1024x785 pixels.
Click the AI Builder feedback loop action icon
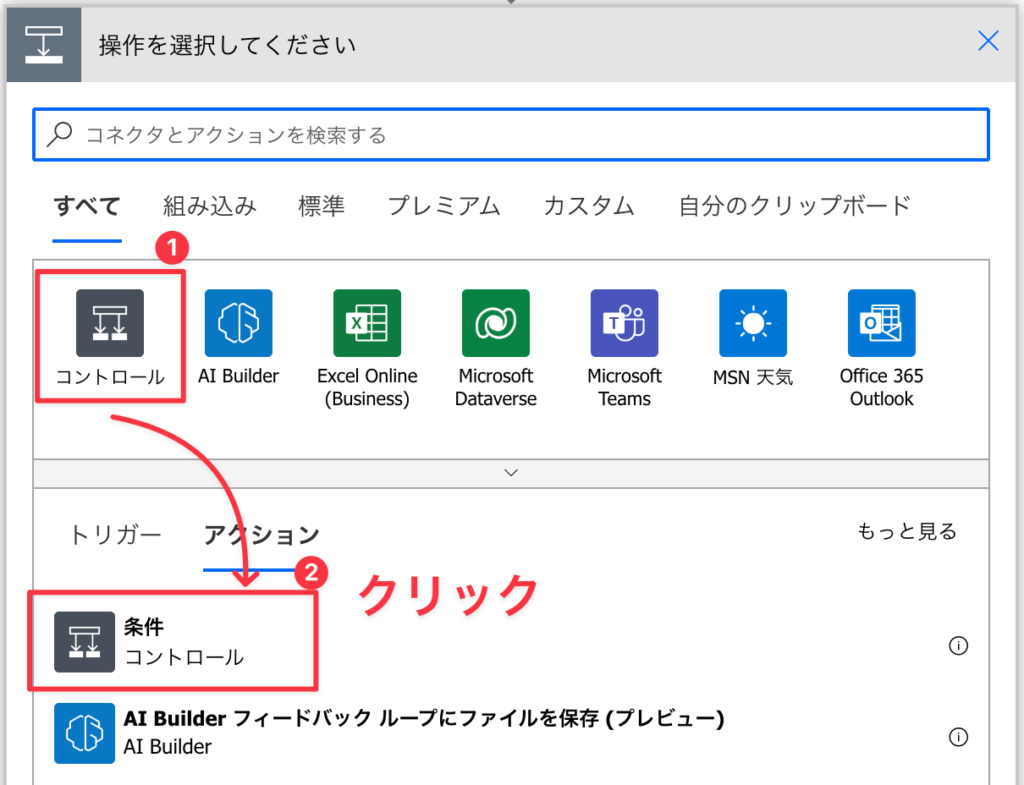pyautogui.click(x=84, y=733)
